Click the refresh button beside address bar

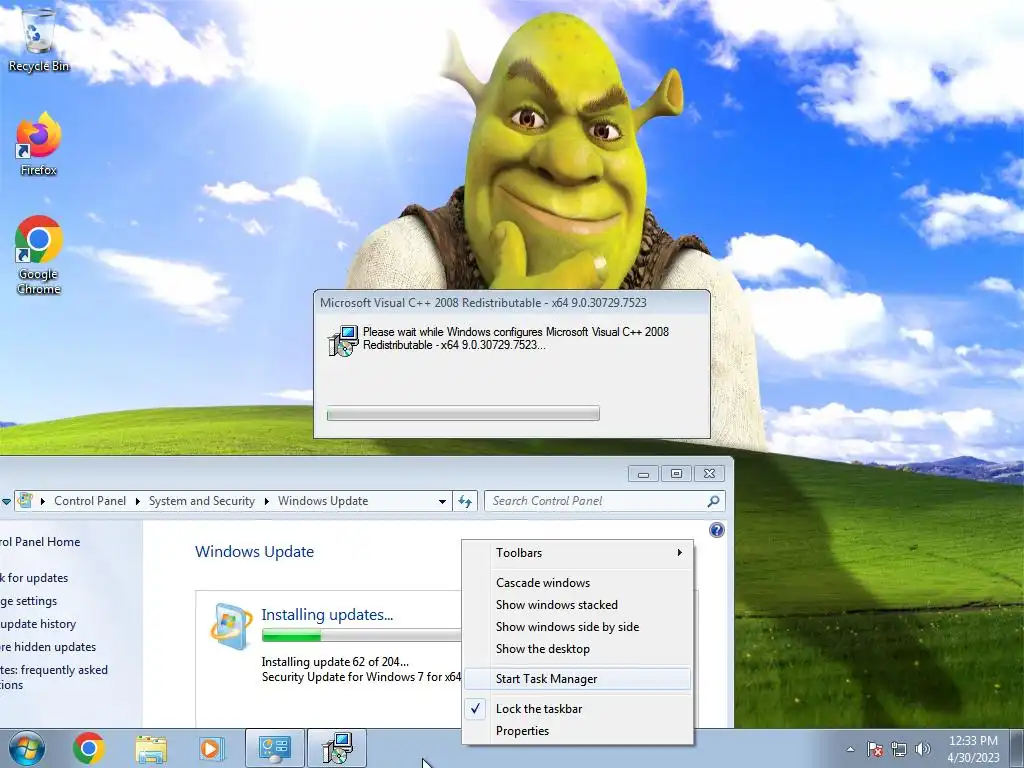465,501
